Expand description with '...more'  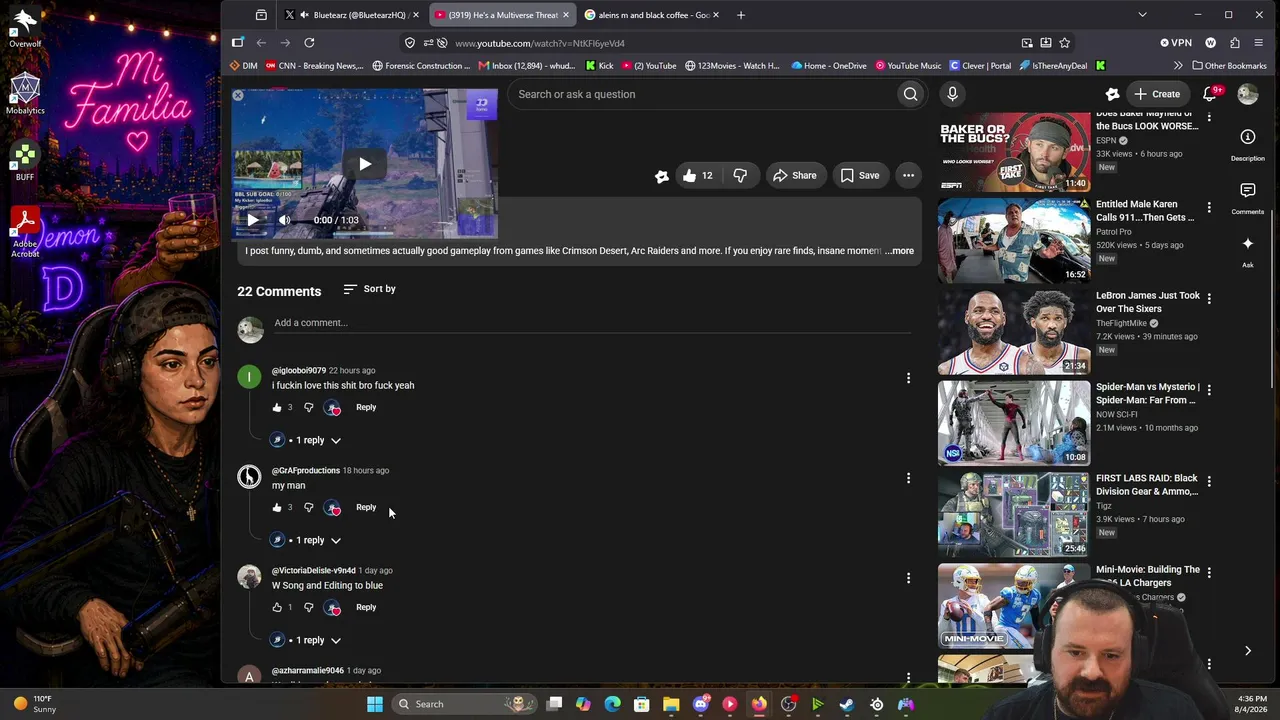pos(900,251)
